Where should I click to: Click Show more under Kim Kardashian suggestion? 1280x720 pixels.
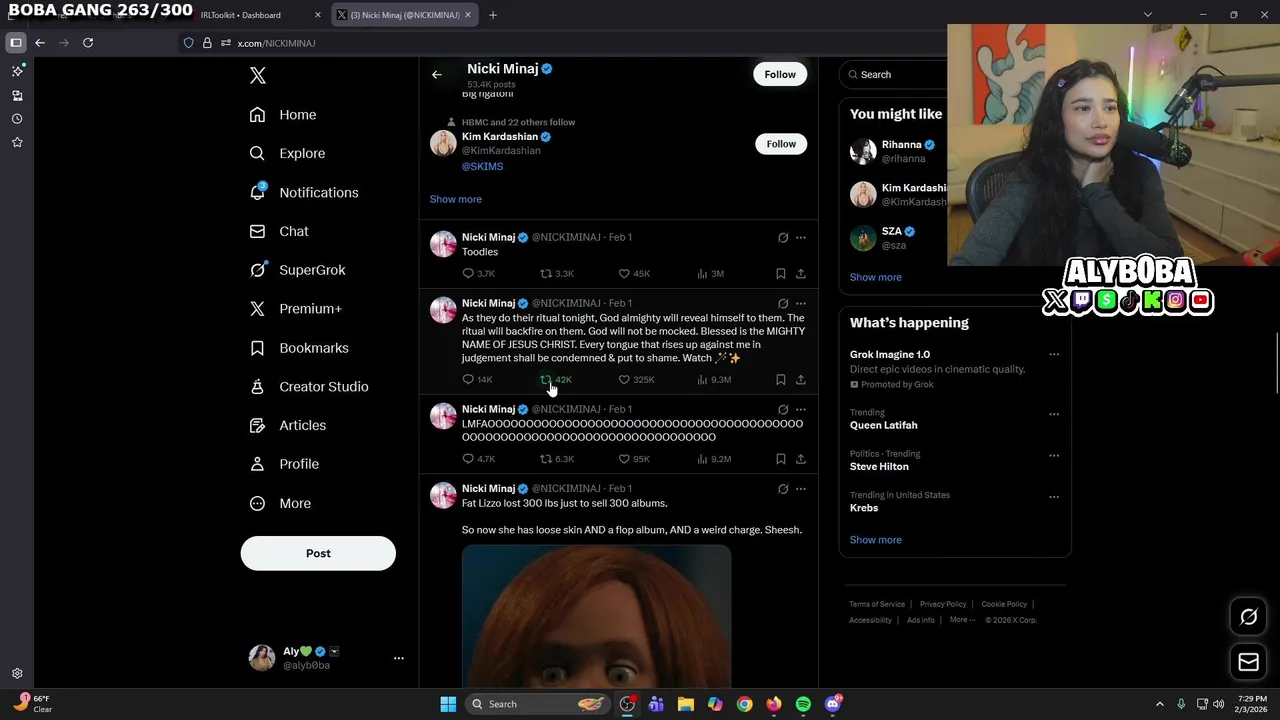(455, 199)
